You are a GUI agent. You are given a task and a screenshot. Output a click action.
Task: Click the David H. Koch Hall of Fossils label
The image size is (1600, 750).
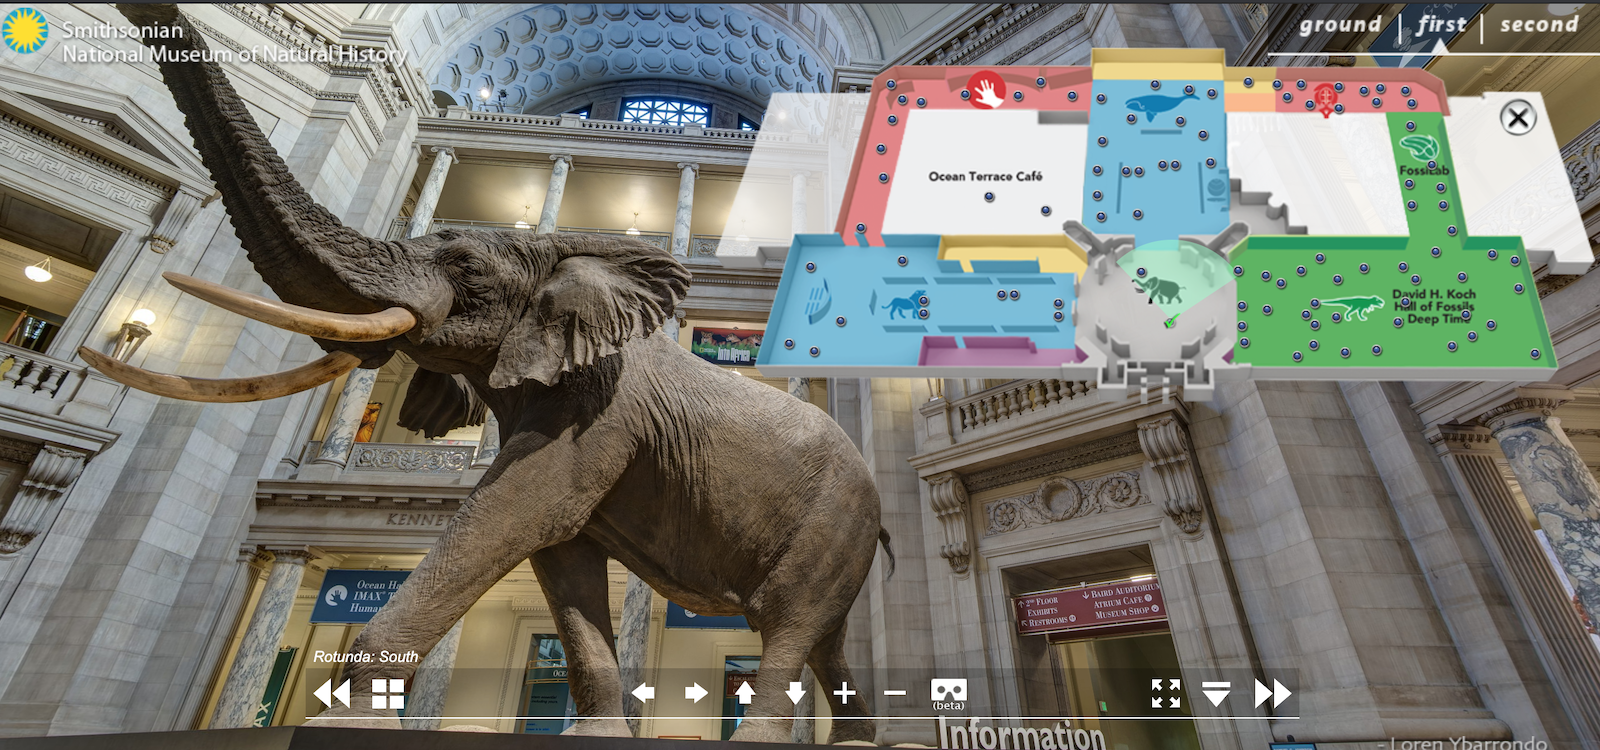pos(1435,306)
